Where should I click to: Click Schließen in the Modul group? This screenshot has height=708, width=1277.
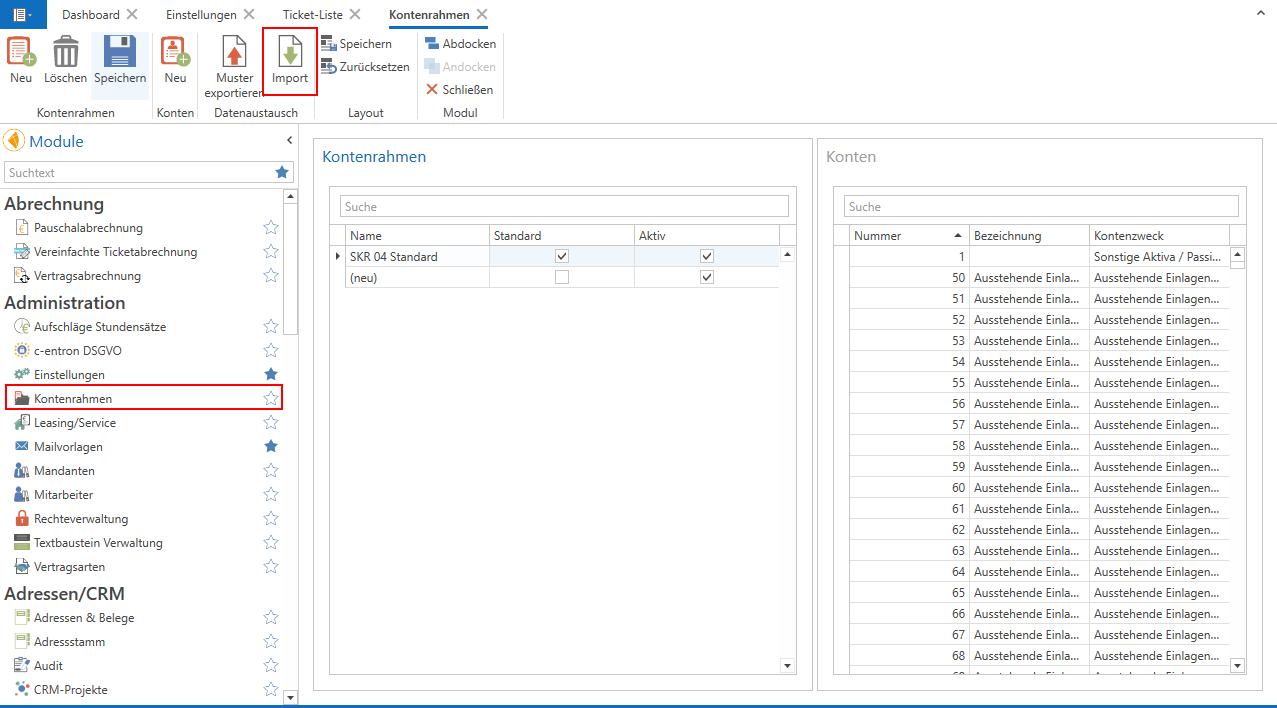(459, 90)
